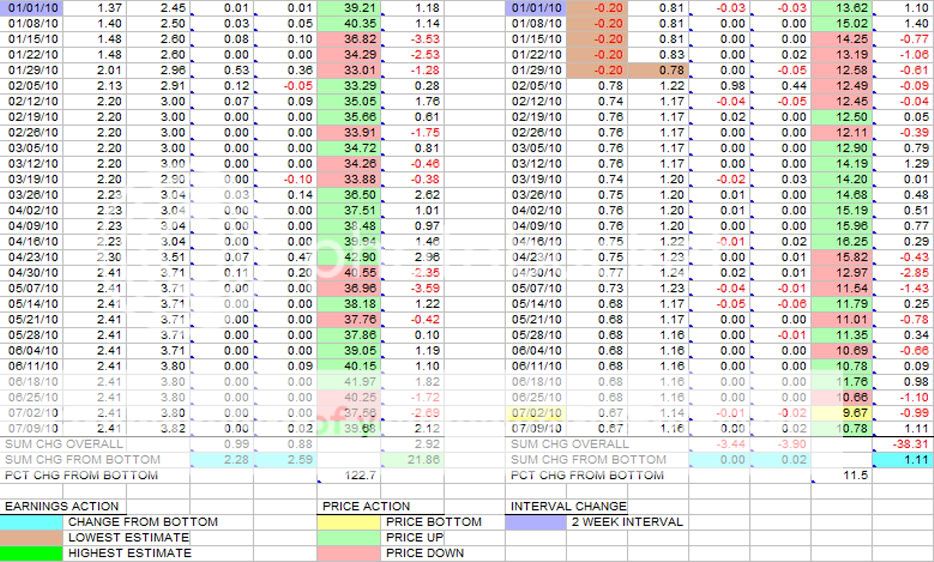Click the light green Price Up legend swatch
The height and width of the screenshot is (562, 934).
pos(350,537)
